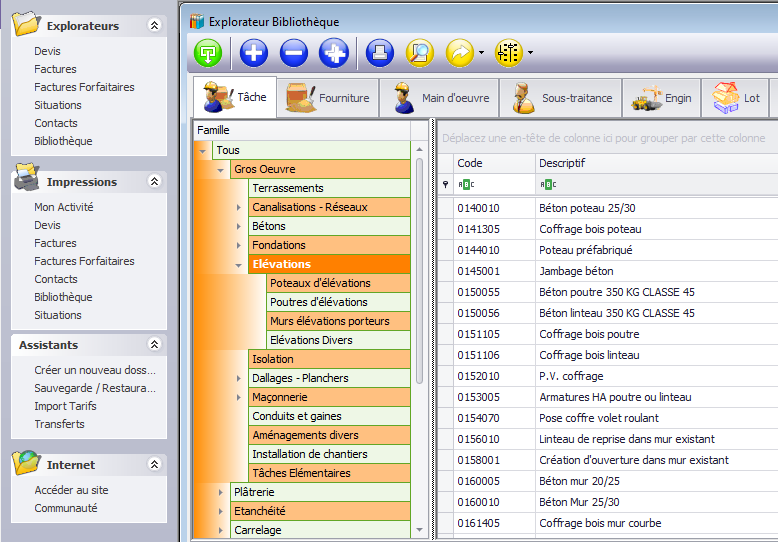Click the blue minus remove button
The height and width of the screenshot is (542, 778).
(x=294, y=53)
